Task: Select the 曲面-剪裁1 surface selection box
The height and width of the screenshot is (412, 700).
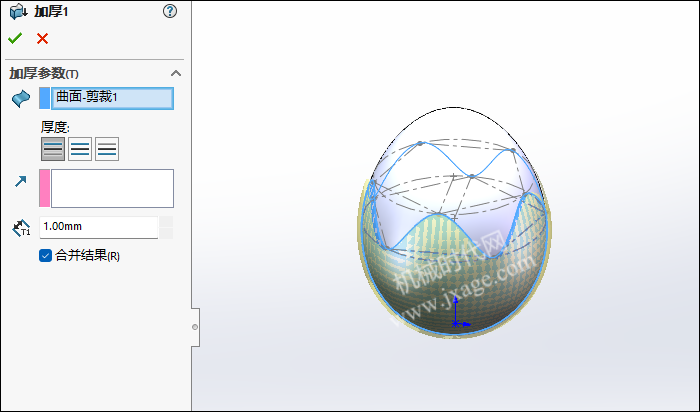Action: (x=112, y=98)
